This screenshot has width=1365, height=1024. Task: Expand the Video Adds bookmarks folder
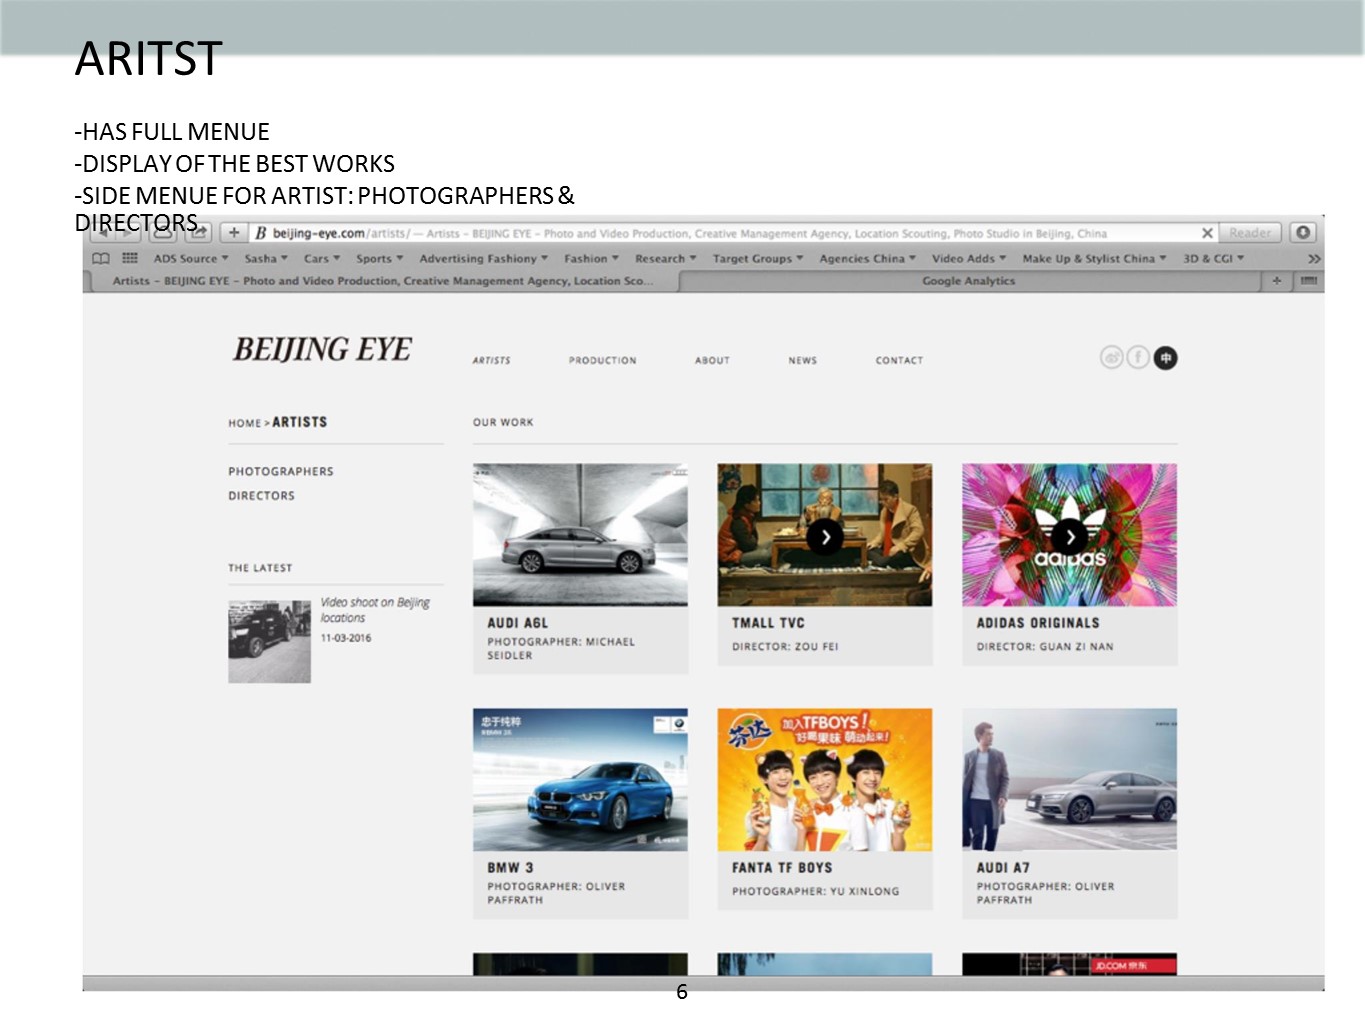tap(969, 258)
